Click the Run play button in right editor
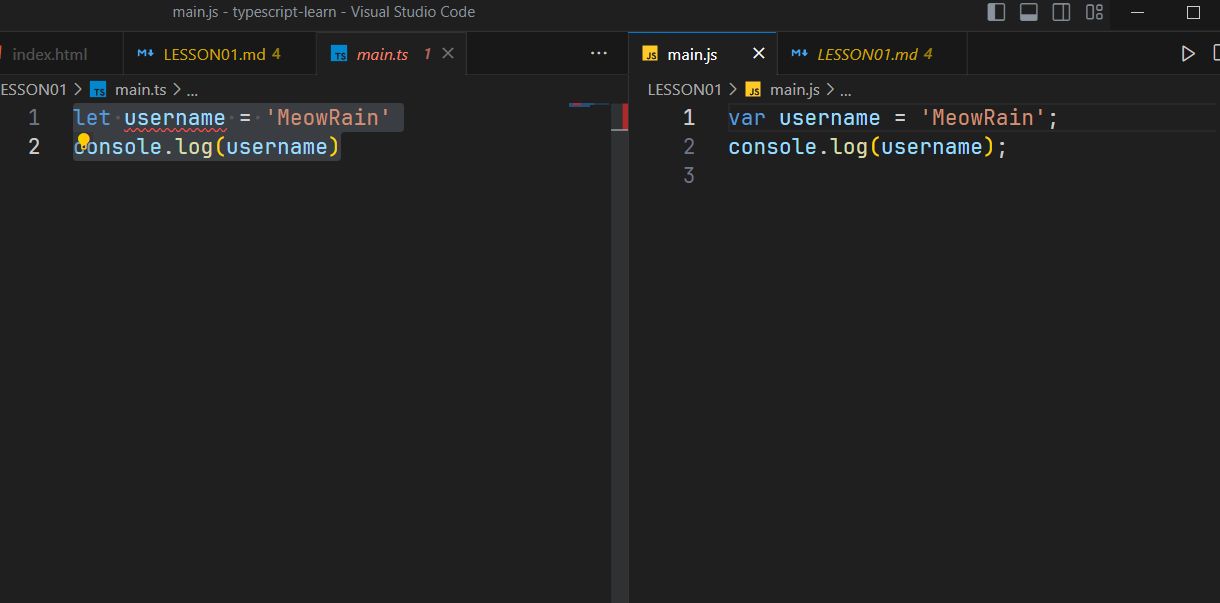This screenshot has height=603, width=1220. pos(1188,54)
